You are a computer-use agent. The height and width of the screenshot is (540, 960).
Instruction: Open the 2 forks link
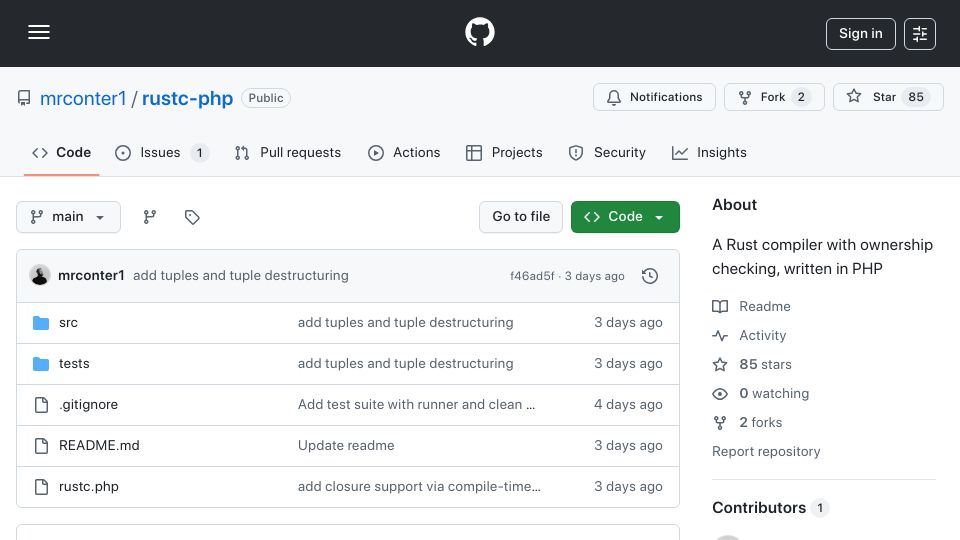pos(760,422)
